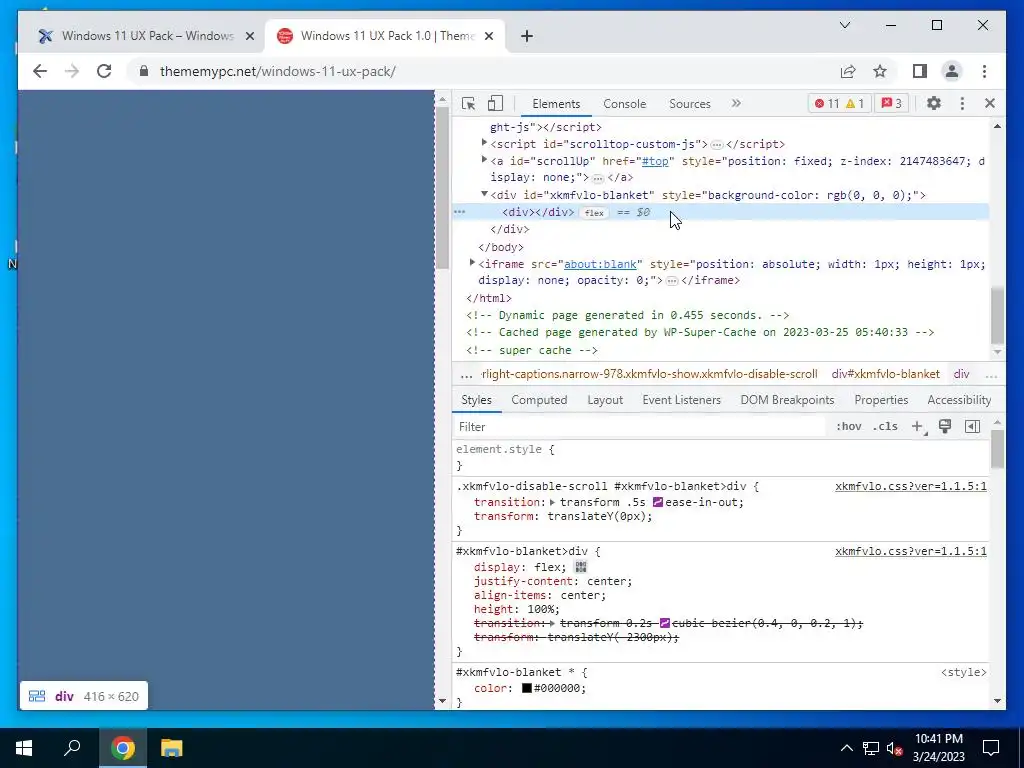Click the address bar URL
The image size is (1024, 768).
[278, 72]
